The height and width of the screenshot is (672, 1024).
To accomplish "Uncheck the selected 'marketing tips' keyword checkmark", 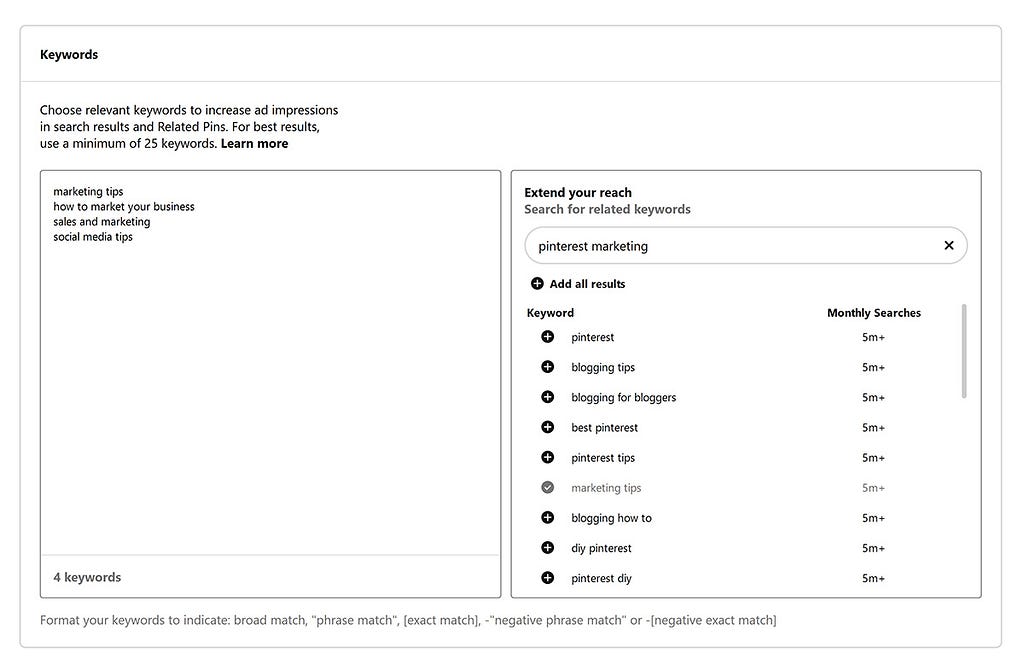I will [547, 487].
